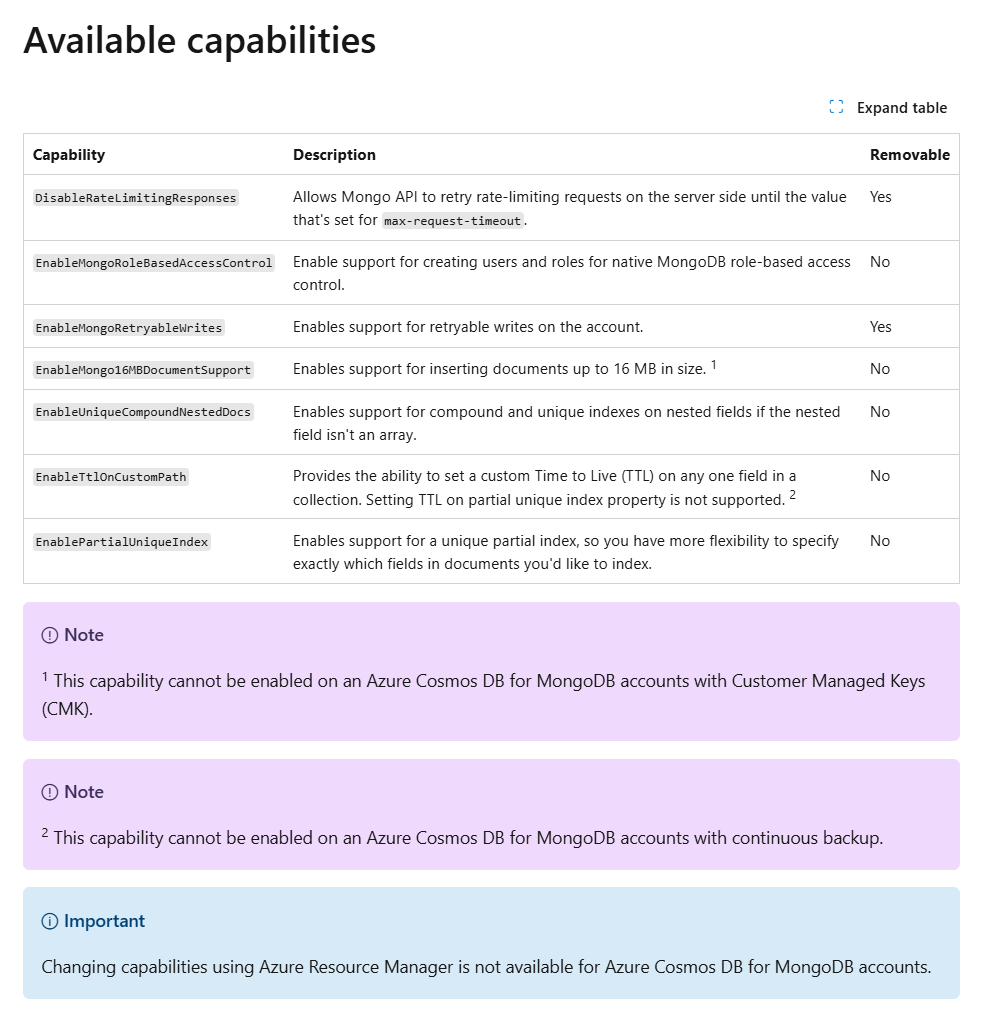The height and width of the screenshot is (1012, 990).
Task: Click the EnableTtlOnCustomPath capability cell
Action: (x=110, y=476)
